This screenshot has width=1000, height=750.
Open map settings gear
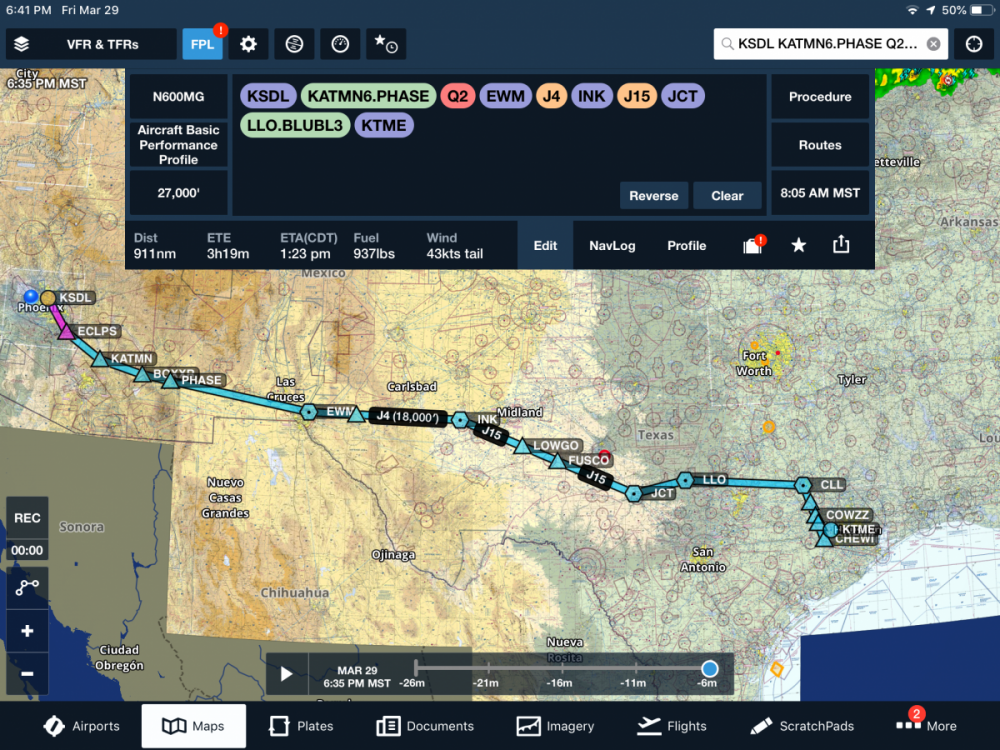tap(248, 44)
